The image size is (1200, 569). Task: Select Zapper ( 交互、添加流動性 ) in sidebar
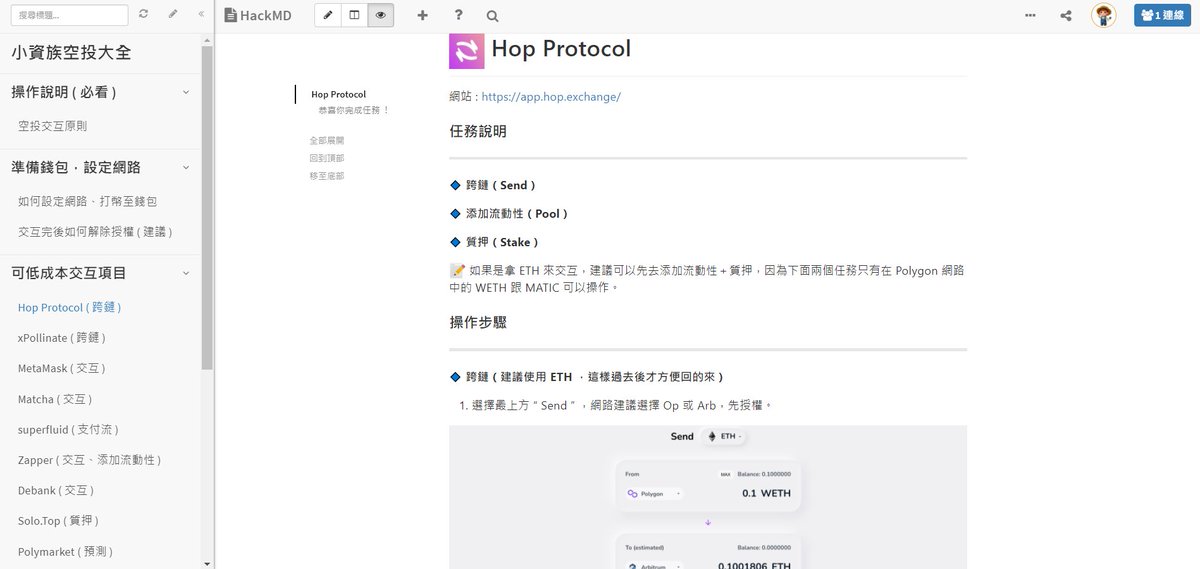[x=89, y=460]
